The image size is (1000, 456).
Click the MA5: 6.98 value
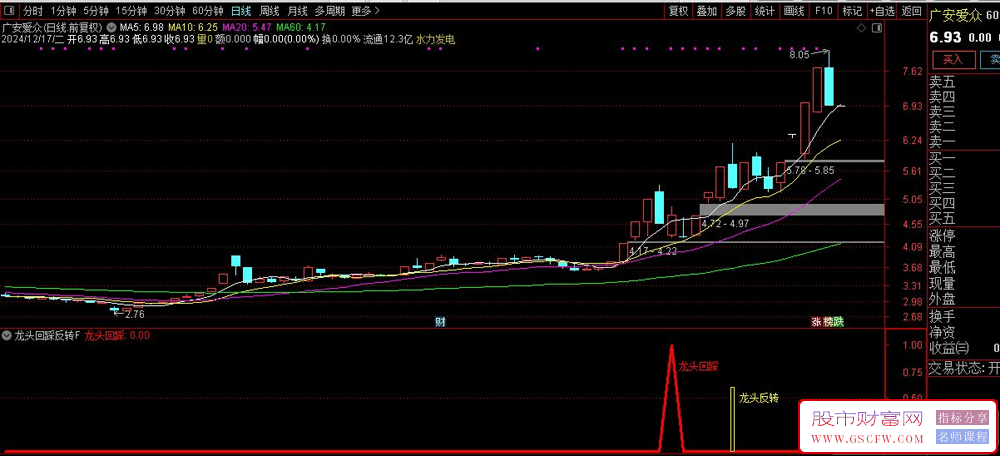point(142,27)
